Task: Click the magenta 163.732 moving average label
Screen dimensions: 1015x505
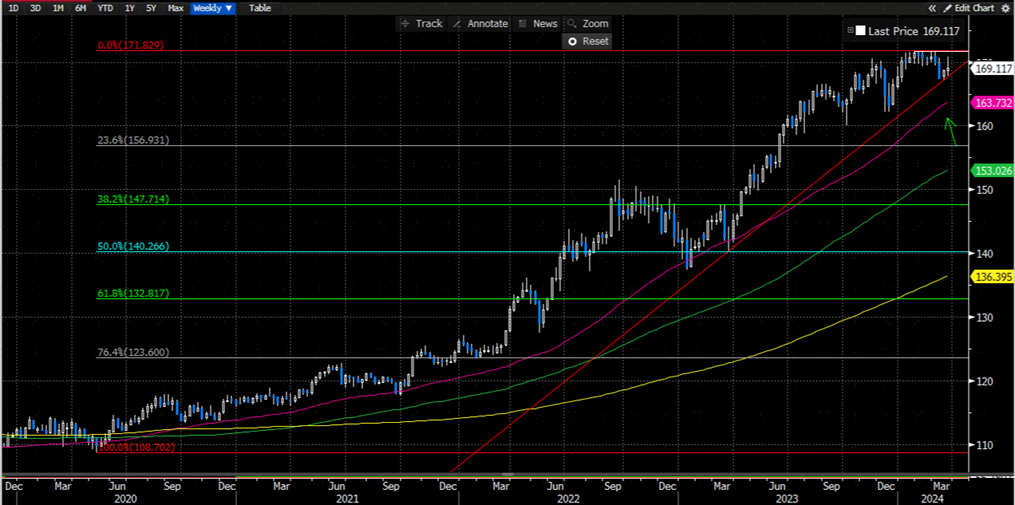Action: pos(991,103)
